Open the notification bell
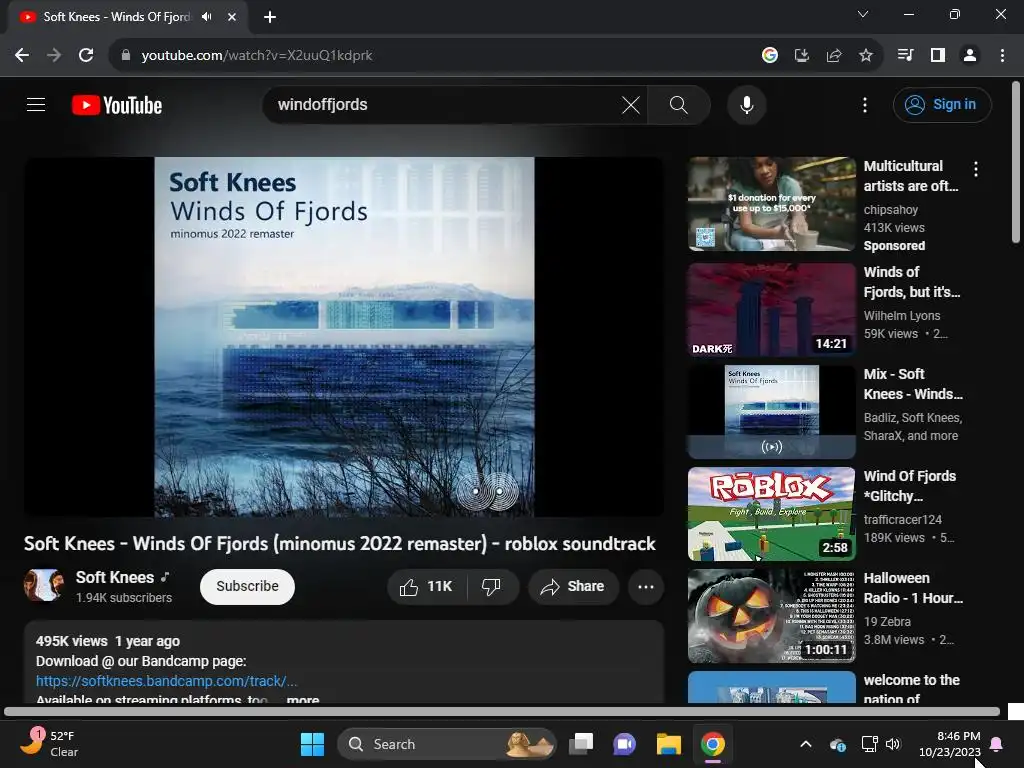 click(x=997, y=744)
